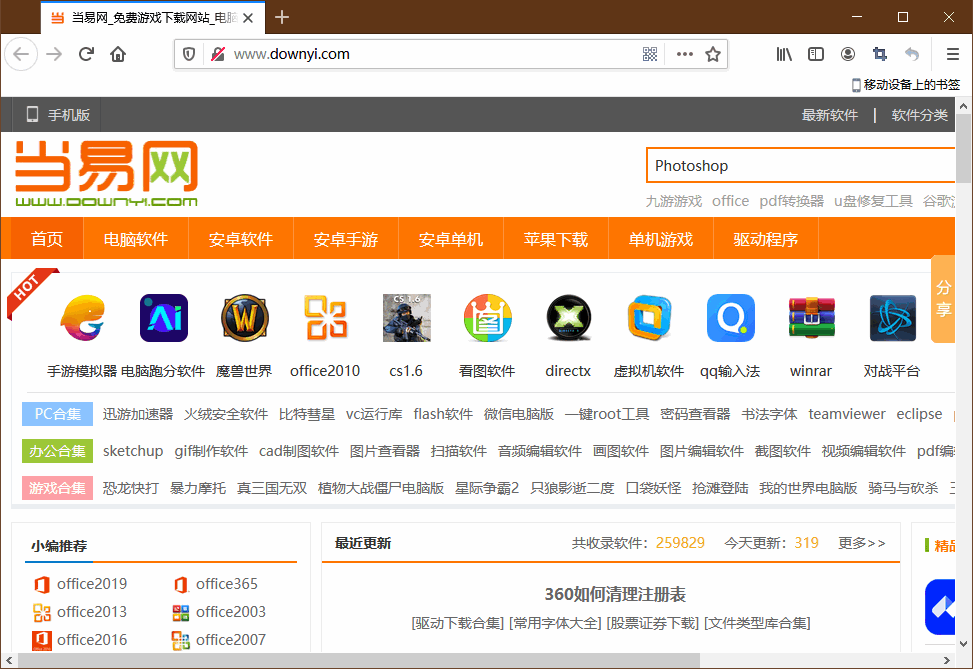Bookmark the page with the star icon
Screen dimensions: 973x669
[713, 54]
